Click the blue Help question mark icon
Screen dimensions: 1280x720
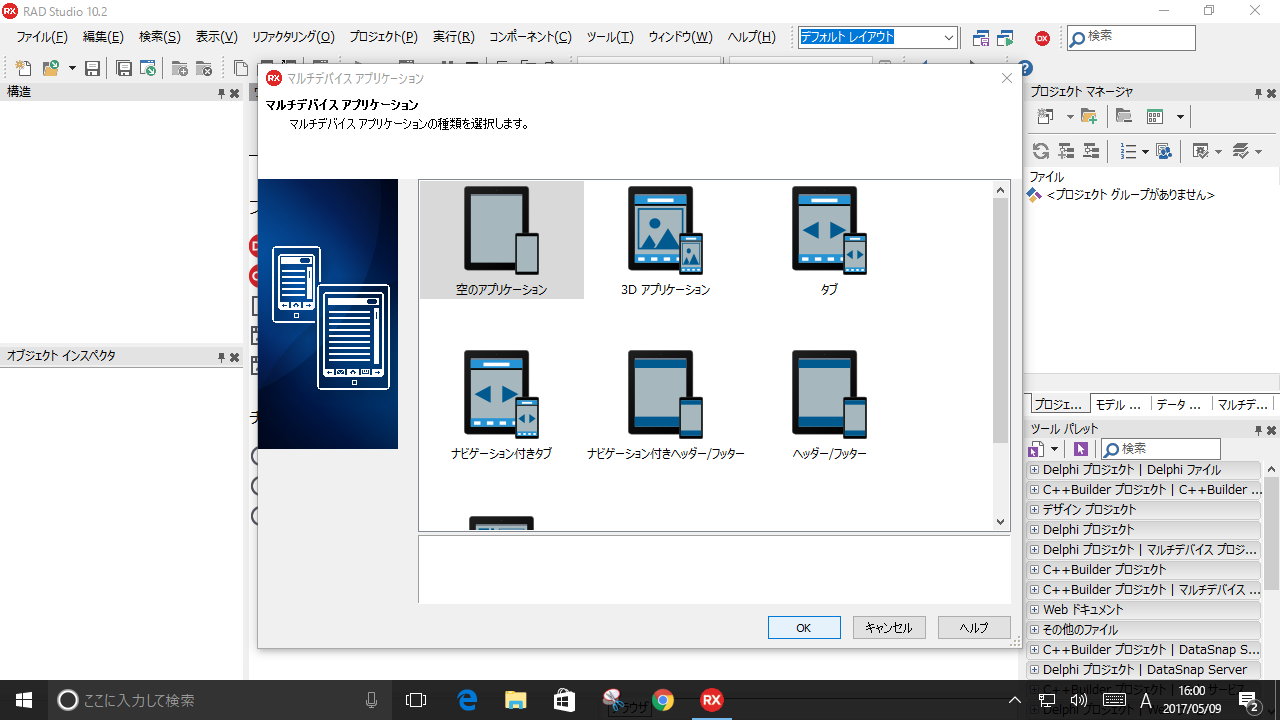tap(1025, 68)
